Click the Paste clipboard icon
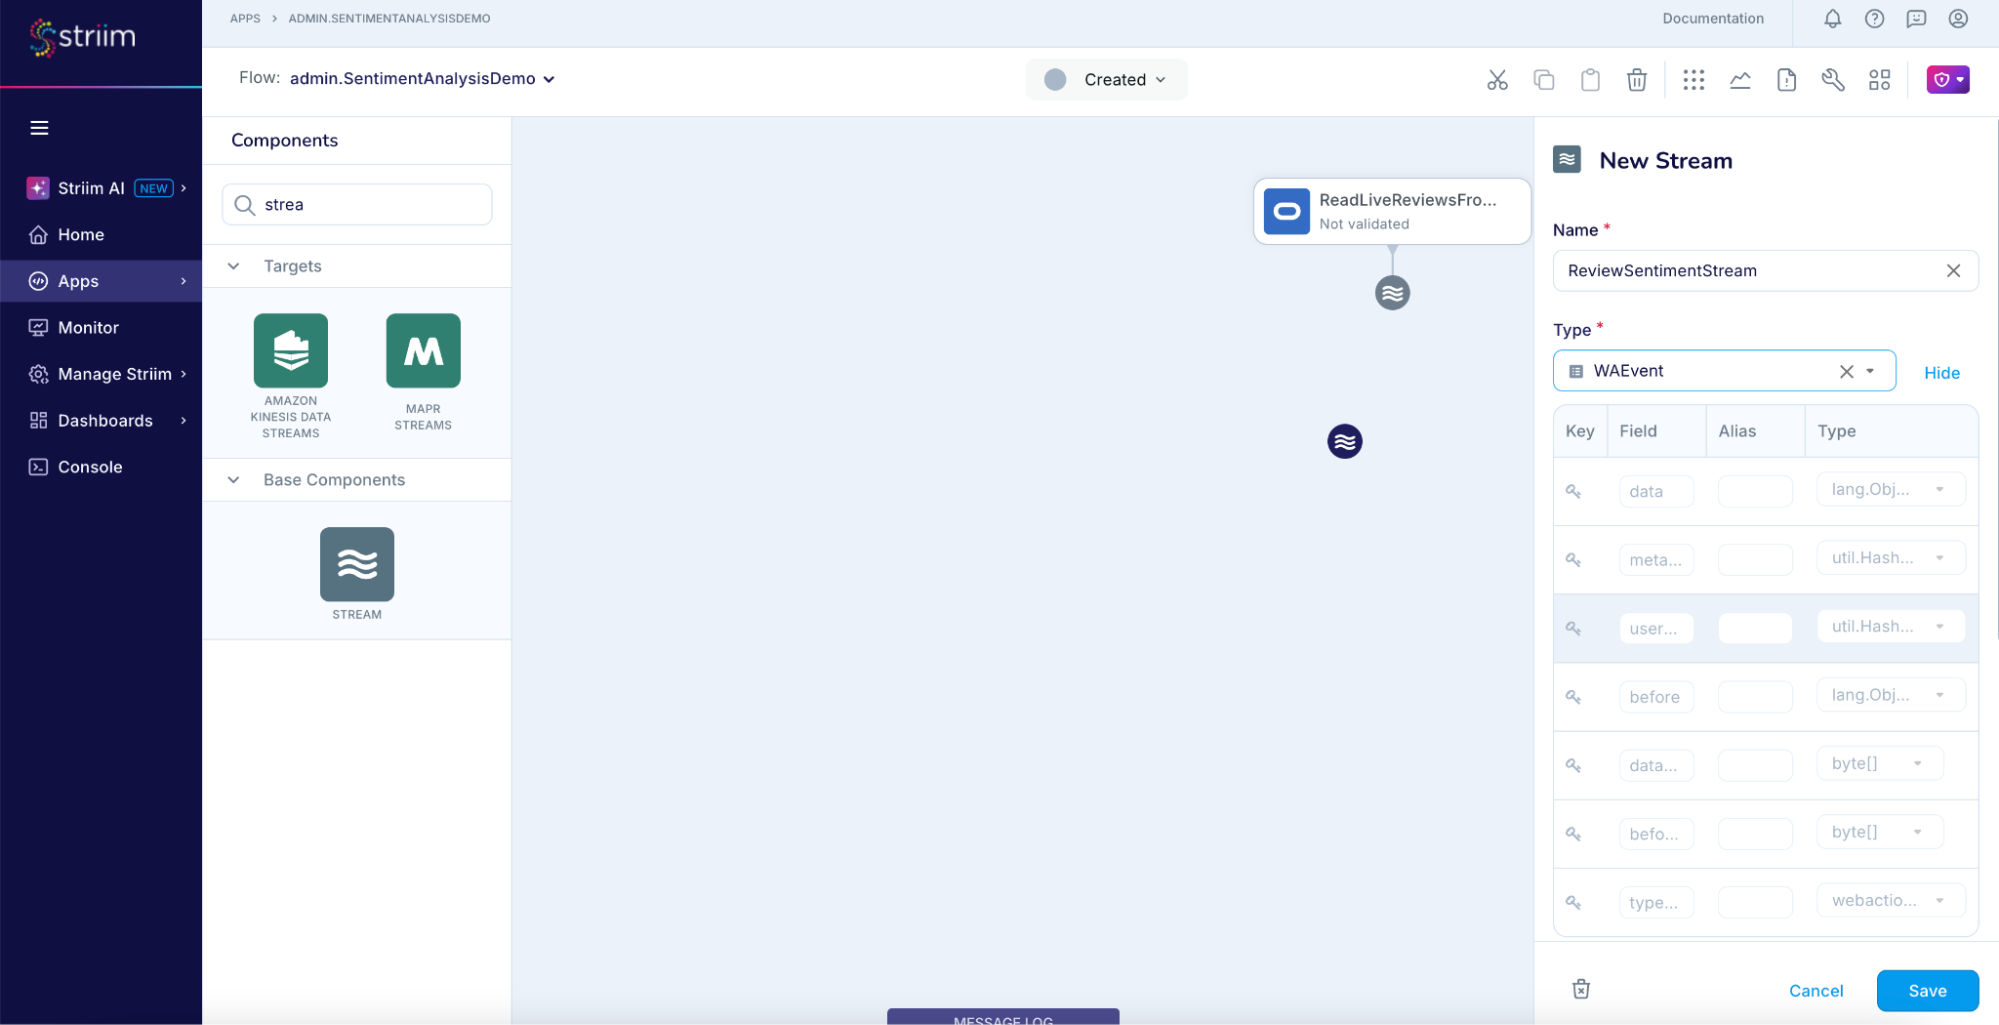1999x1025 pixels. tap(1590, 80)
